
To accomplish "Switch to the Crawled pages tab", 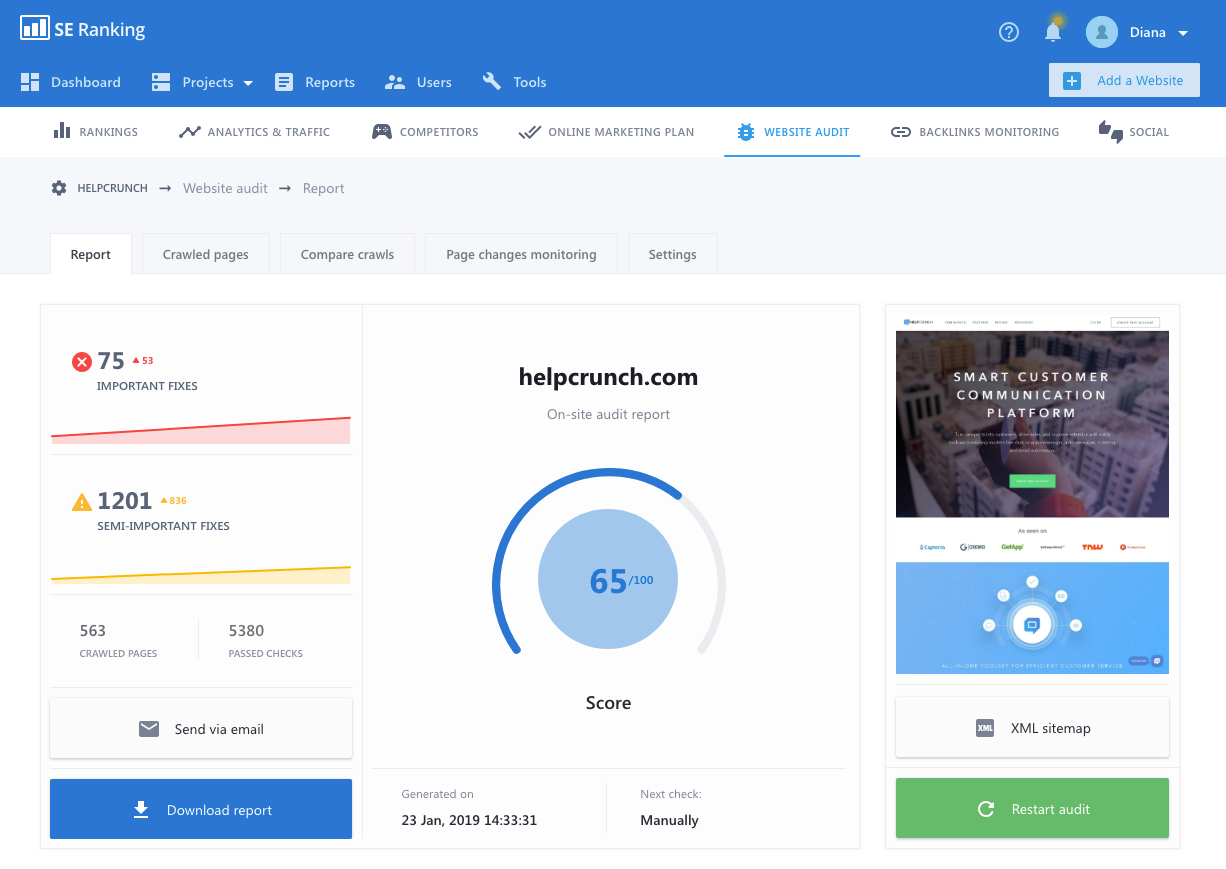I will pos(206,254).
